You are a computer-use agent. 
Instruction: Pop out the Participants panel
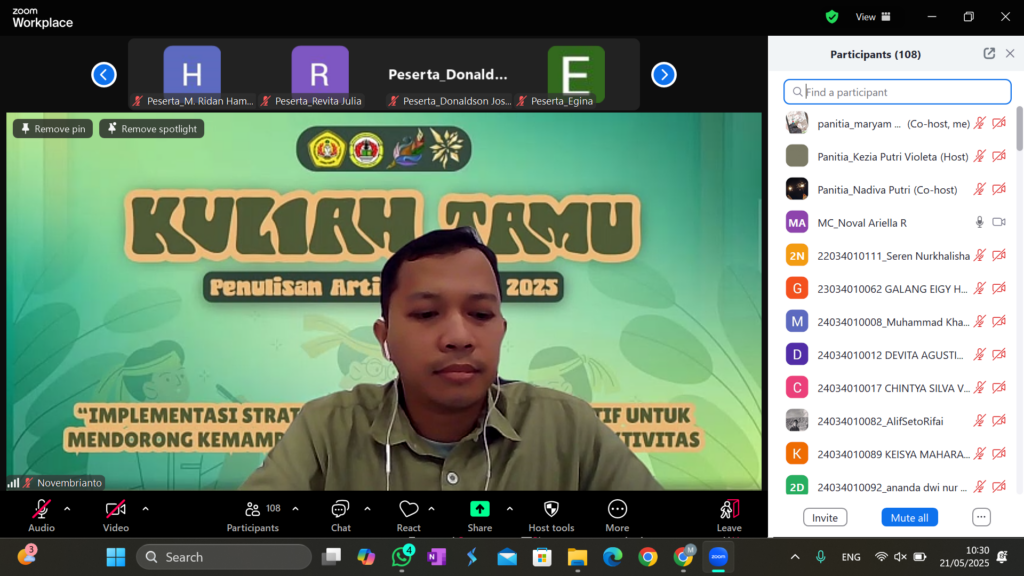989,54
